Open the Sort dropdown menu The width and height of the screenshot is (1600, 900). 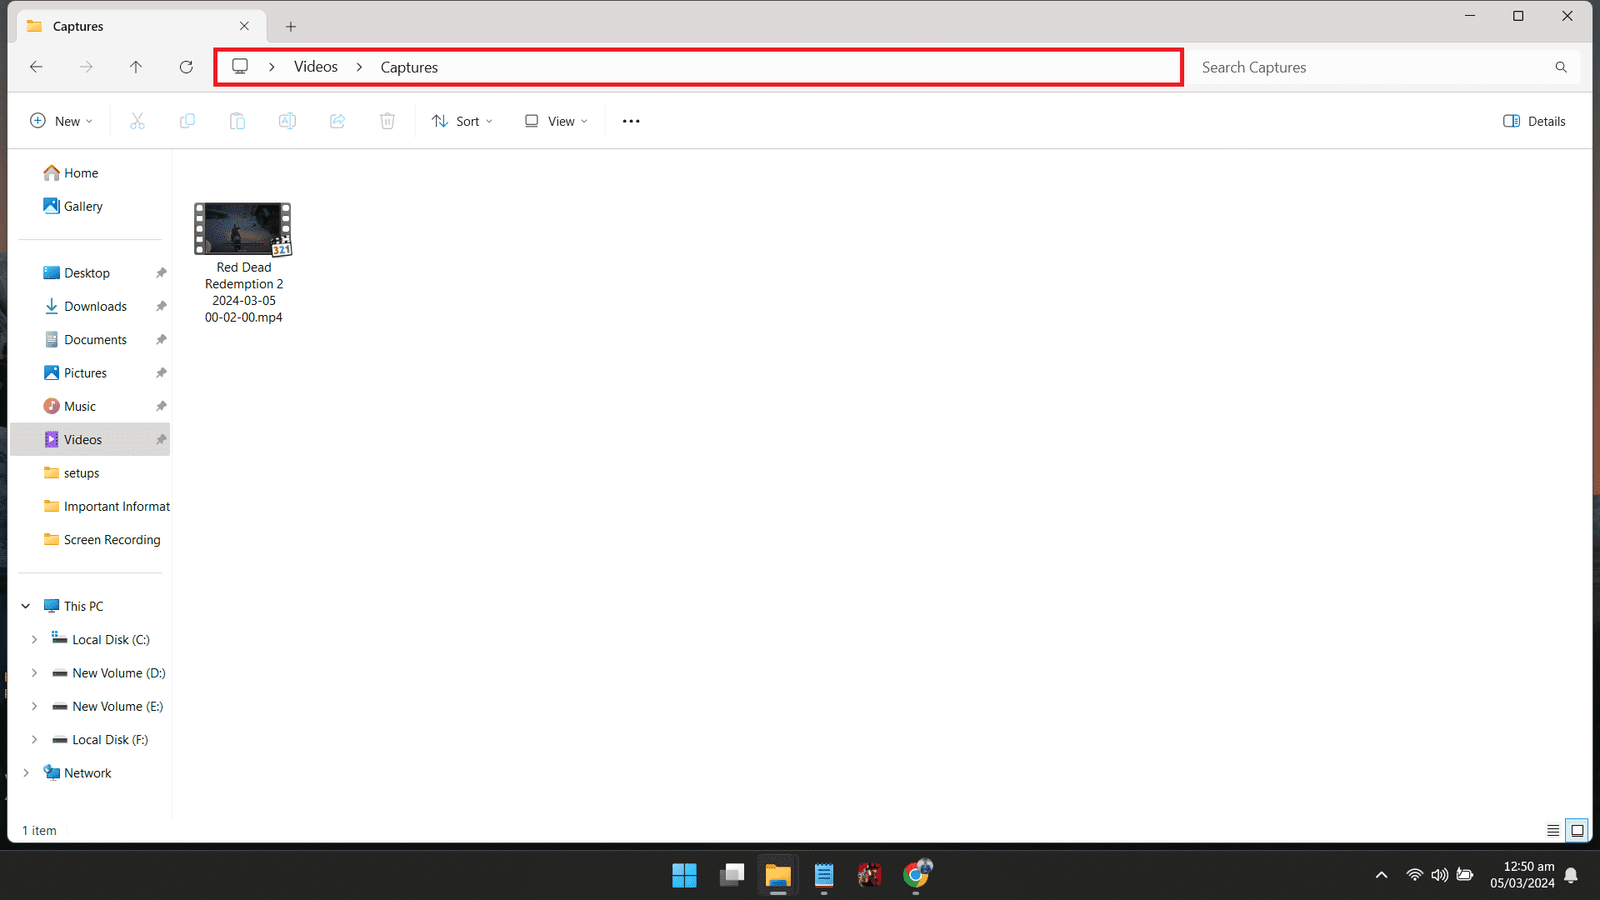[462, 121]
